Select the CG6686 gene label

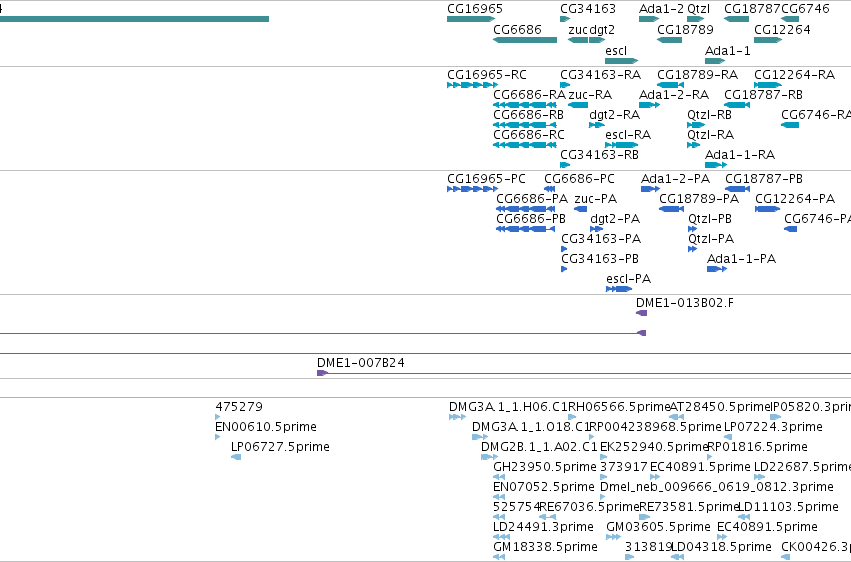(x=517, y=29)
